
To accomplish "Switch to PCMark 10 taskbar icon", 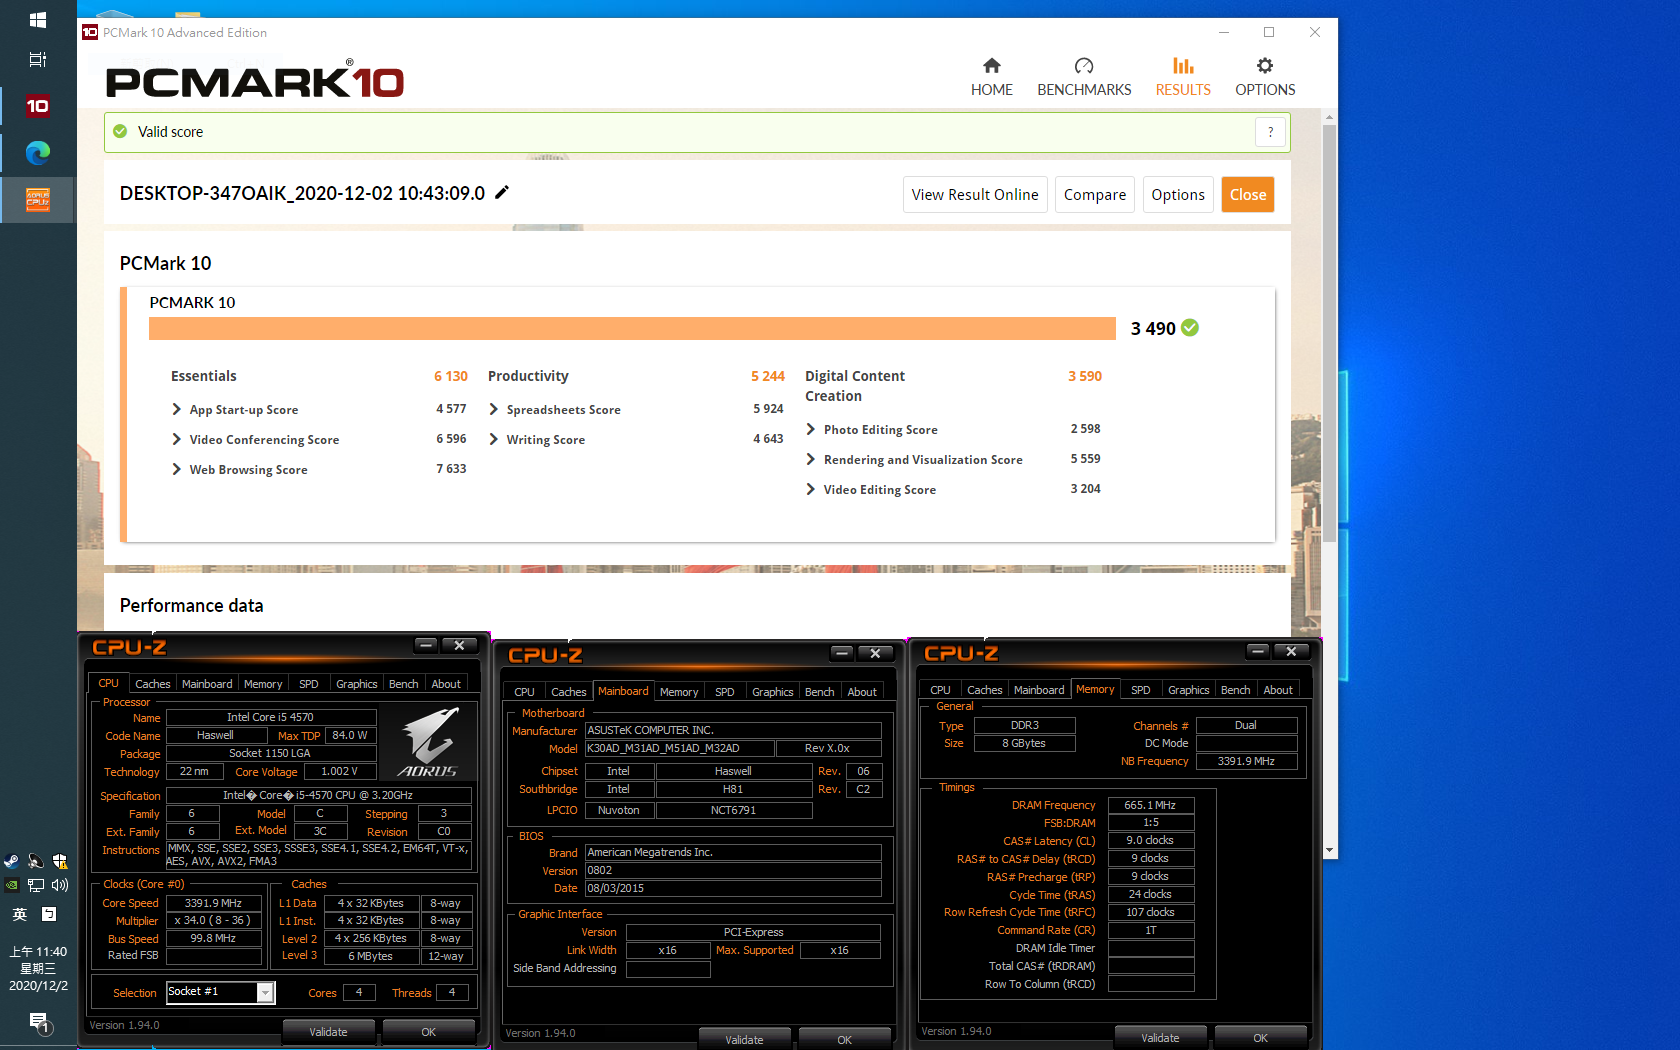I will 37,106.
